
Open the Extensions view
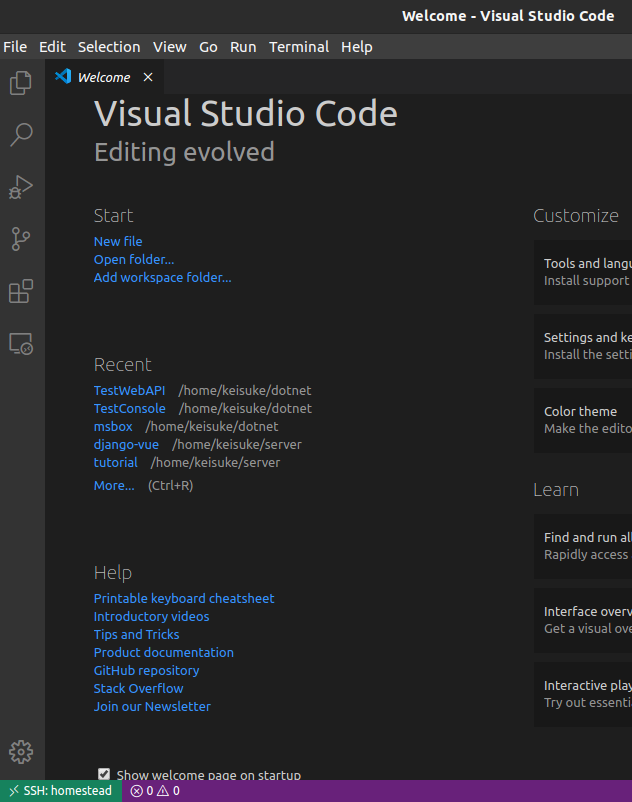[x=21, y=291]
